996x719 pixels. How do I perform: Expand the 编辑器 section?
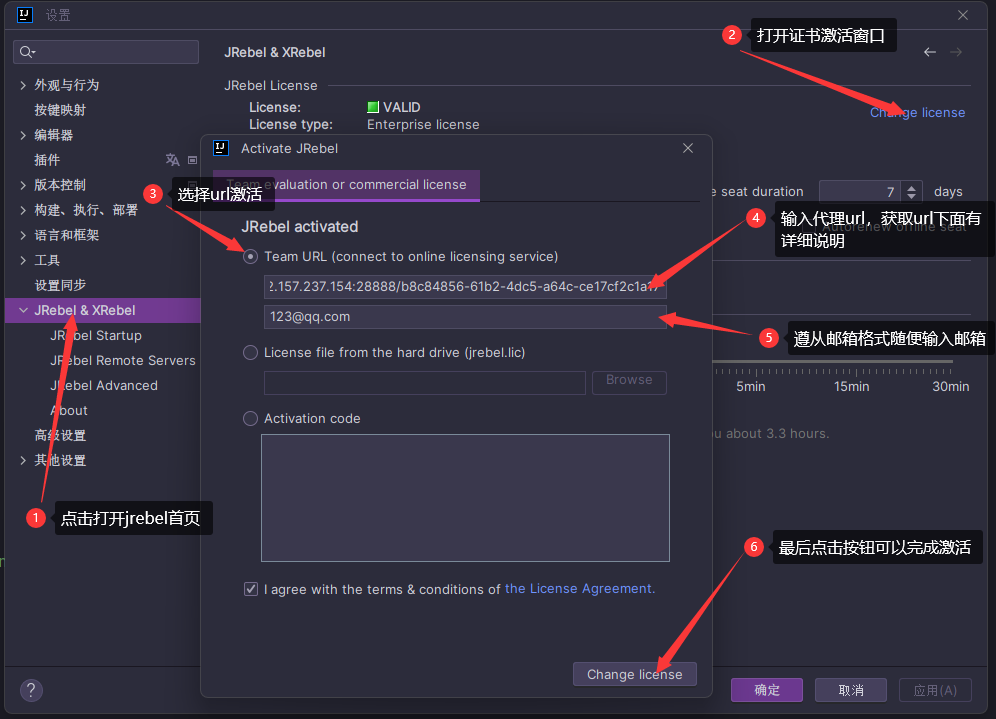(x=23, y=135)
